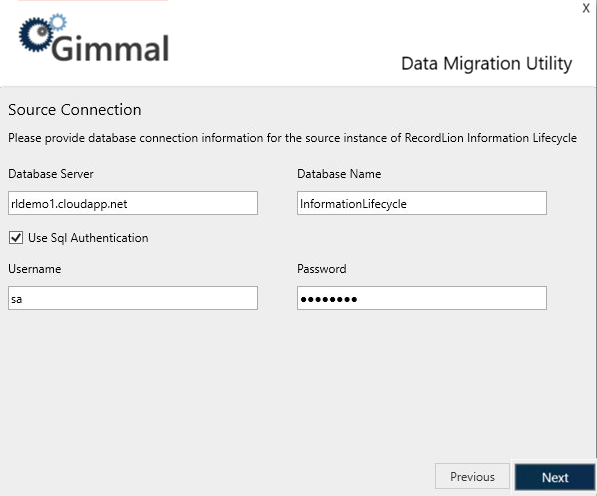The image size is (597, 496).
Task: Proceed with the Next button
Action: coord(555,477)
